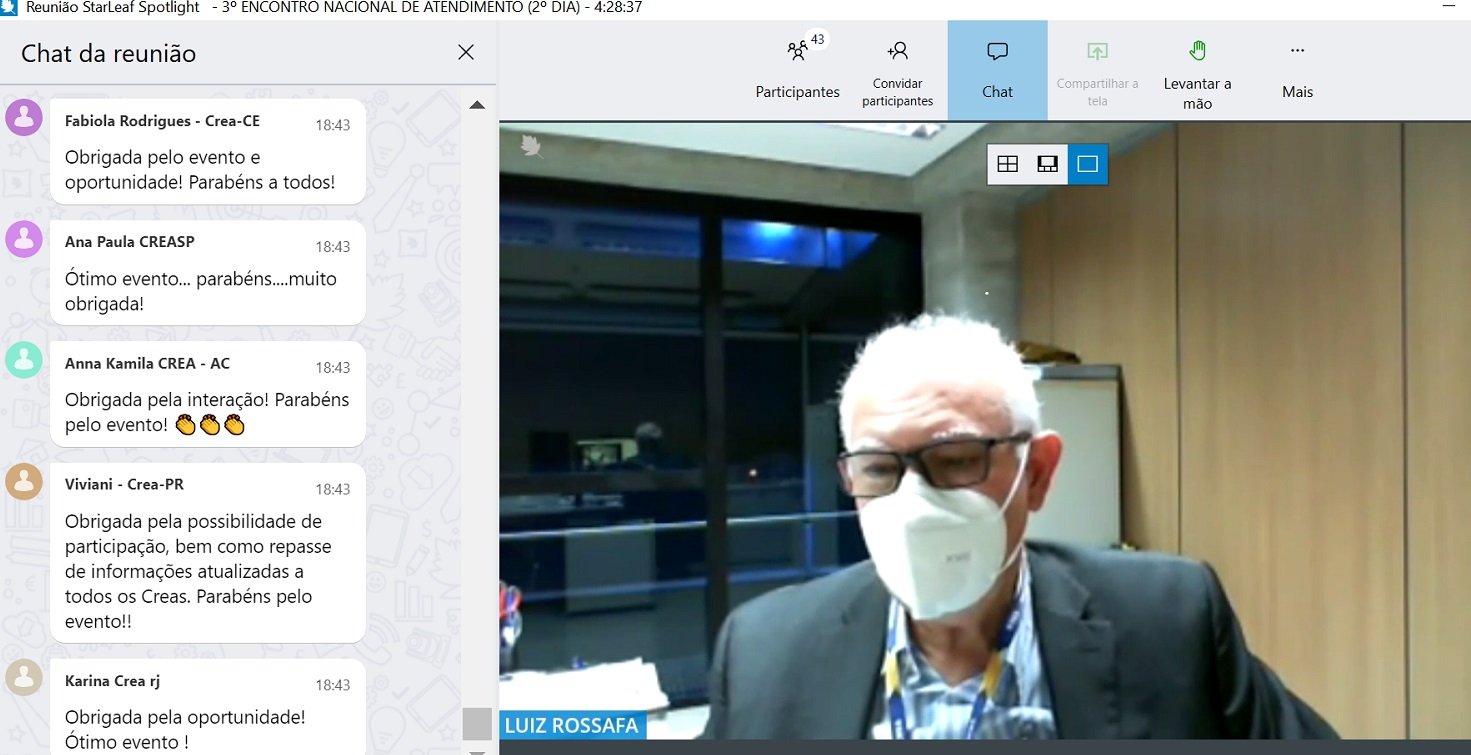Select the filmstrip view layout

1047,164
